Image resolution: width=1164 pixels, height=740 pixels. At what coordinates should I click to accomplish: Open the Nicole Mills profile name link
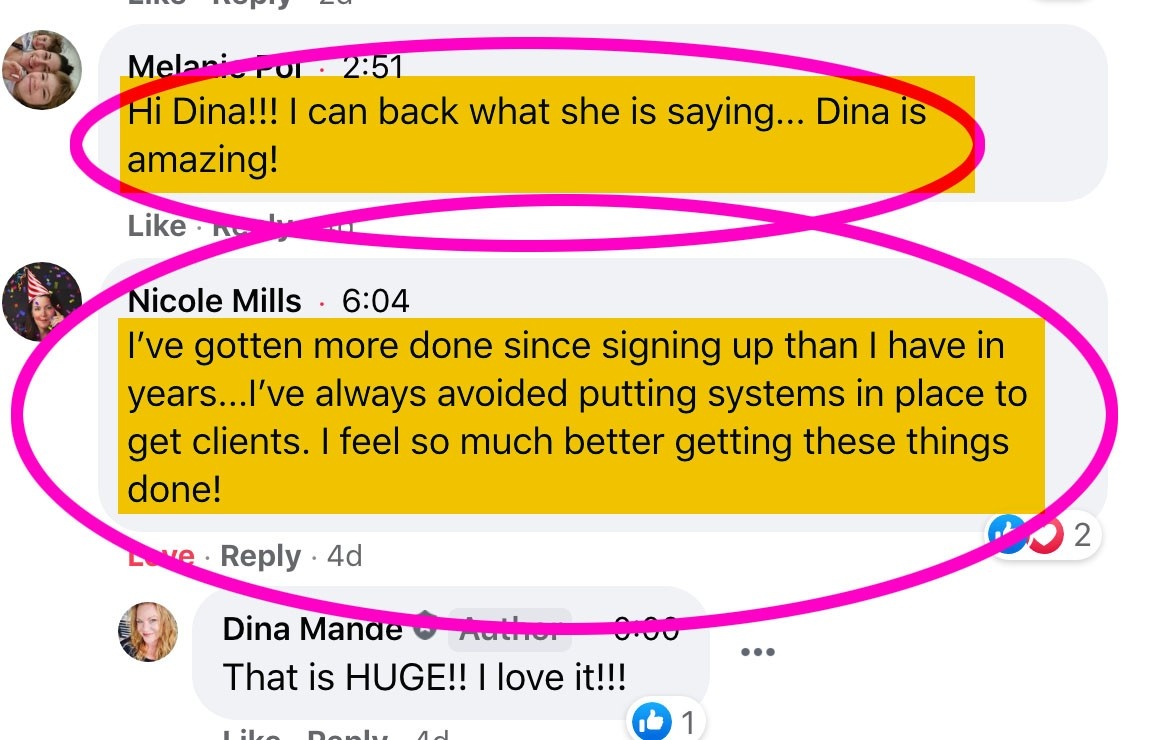(215, 301)
